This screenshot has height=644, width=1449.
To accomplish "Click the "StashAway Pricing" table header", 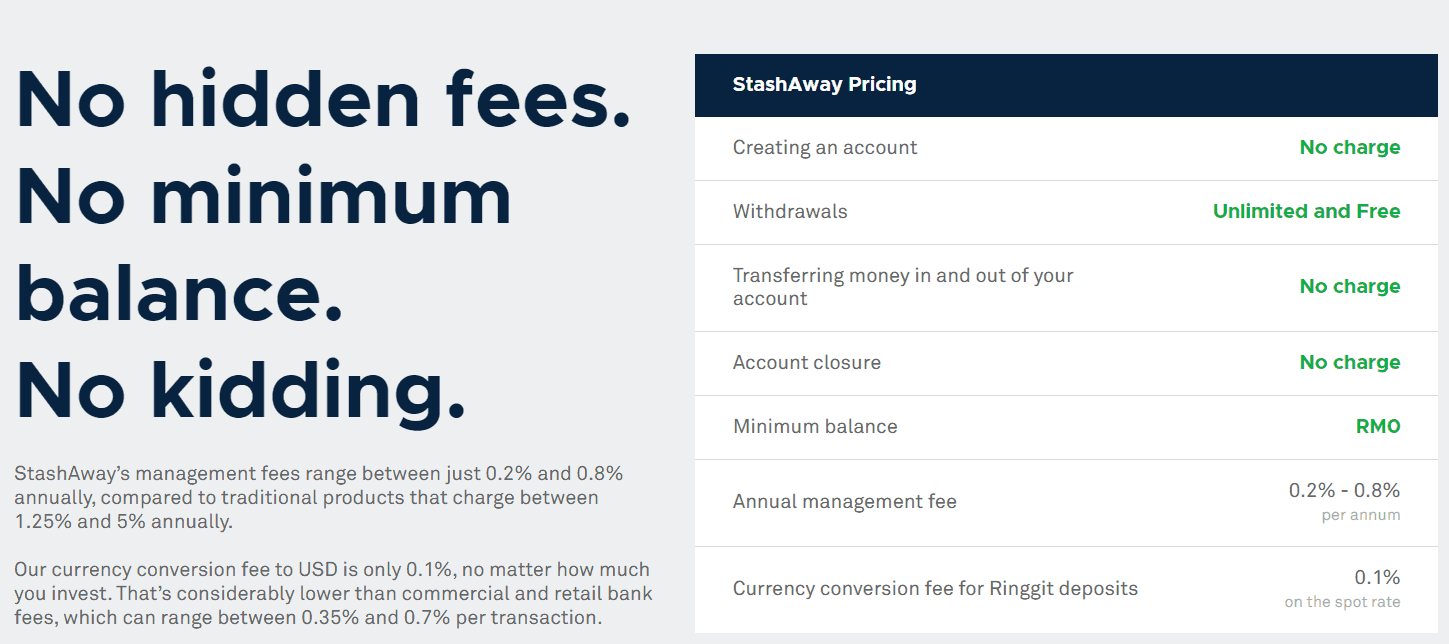I will click(824, 85).
